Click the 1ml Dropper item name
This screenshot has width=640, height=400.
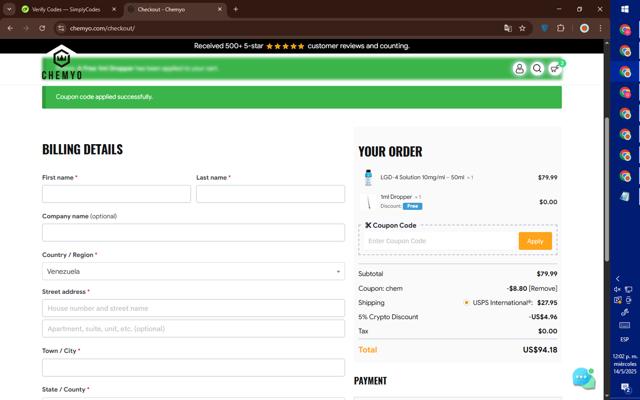[396, 197]
